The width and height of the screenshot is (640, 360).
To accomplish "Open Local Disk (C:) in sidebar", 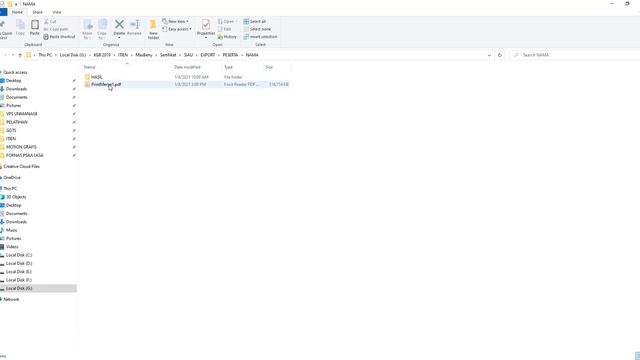I will (x=19, y=255).
